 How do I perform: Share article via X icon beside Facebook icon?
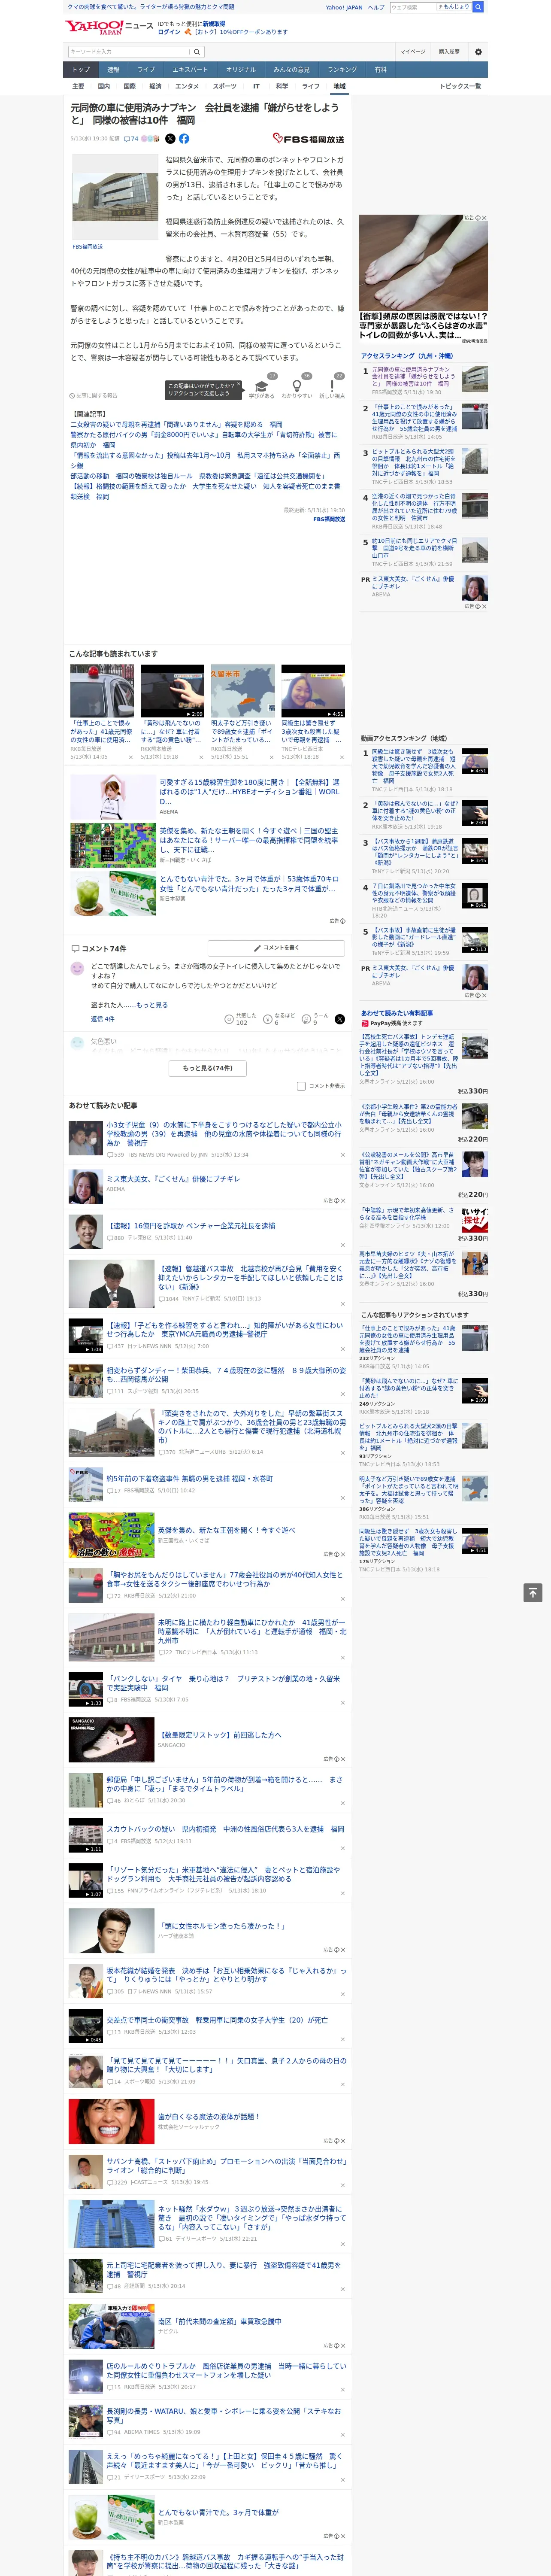(170, 139)
